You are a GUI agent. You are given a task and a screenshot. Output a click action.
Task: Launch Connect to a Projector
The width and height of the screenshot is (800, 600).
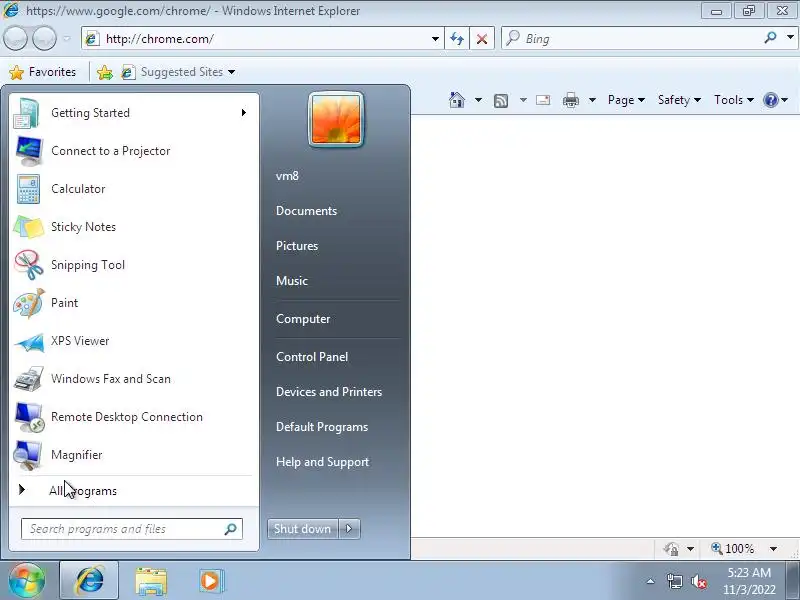[x=134, y=151]
